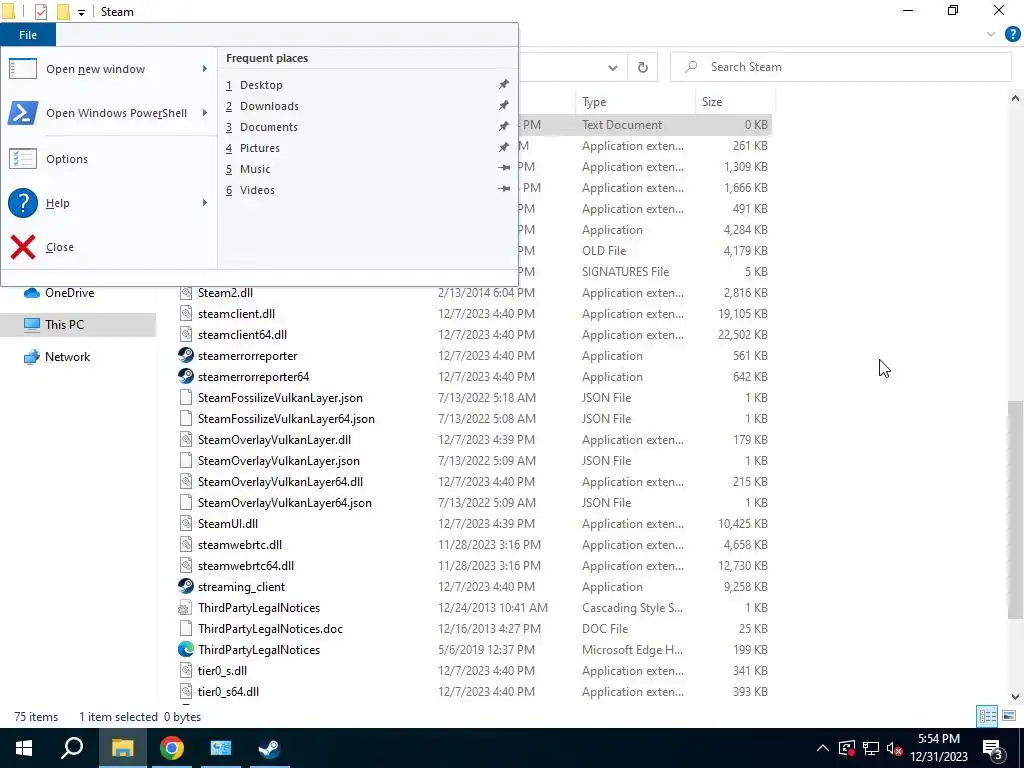Click the Edge icon of ThirdPartyLegalNotices HTML
1024x768 pixels.
tap(185, 649)
